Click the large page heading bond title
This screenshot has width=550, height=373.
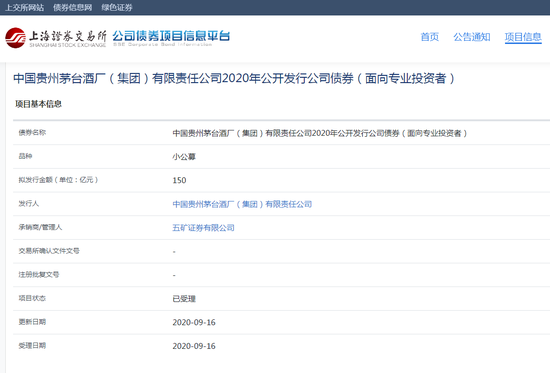pyautogui.click(x=234, y=78)
